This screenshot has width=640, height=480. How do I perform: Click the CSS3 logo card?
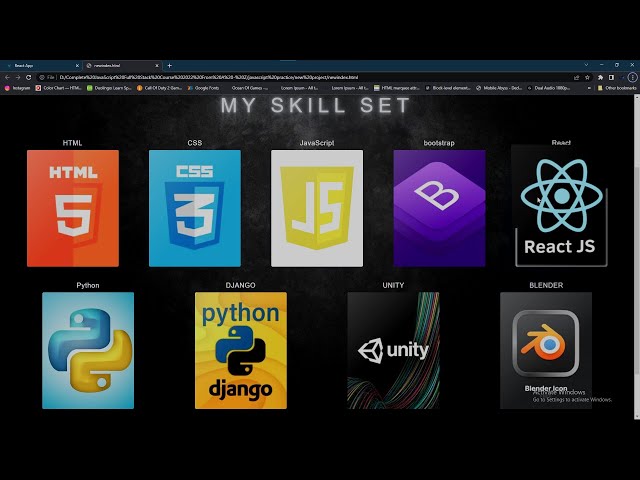pos(195,208)
